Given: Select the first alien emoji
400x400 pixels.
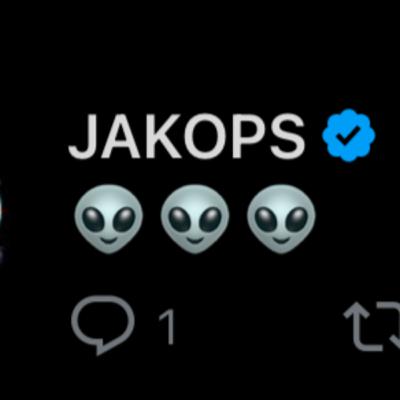Looking at the screenshot, I should [x=108, y=219].
